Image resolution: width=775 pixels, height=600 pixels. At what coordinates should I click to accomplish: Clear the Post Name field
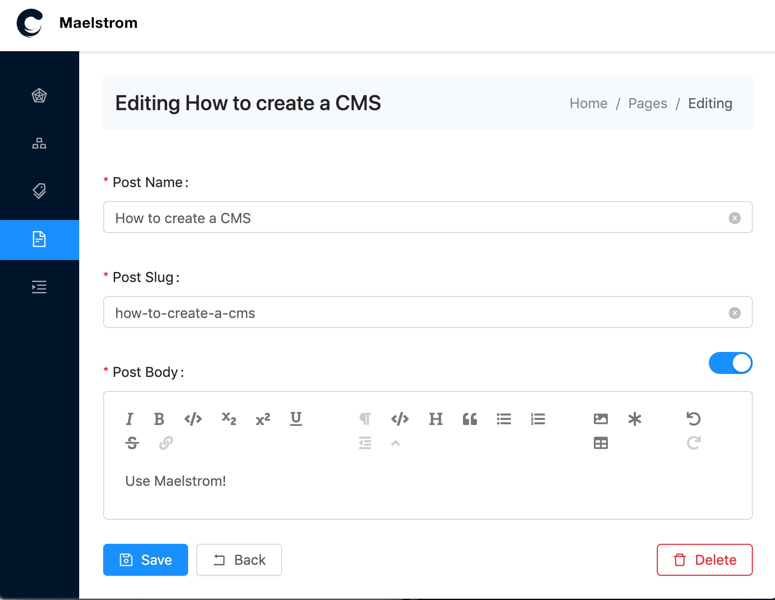(734, 218)
